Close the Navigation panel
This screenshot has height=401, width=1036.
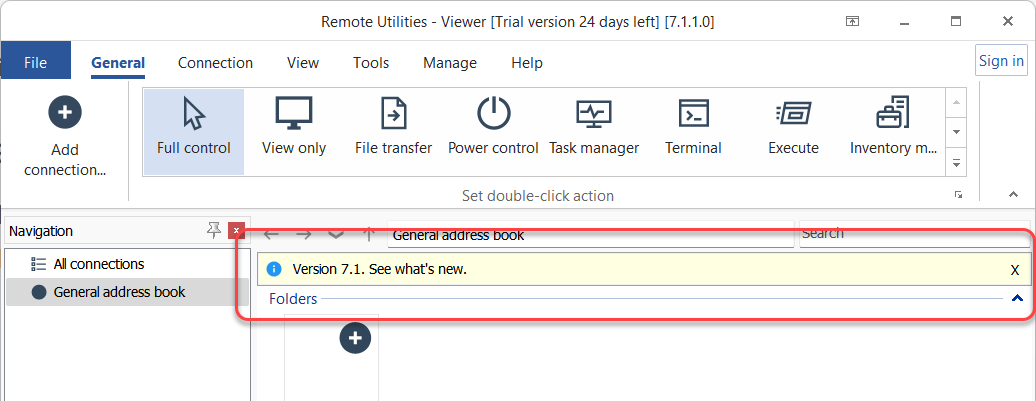(x=237, y=230)
